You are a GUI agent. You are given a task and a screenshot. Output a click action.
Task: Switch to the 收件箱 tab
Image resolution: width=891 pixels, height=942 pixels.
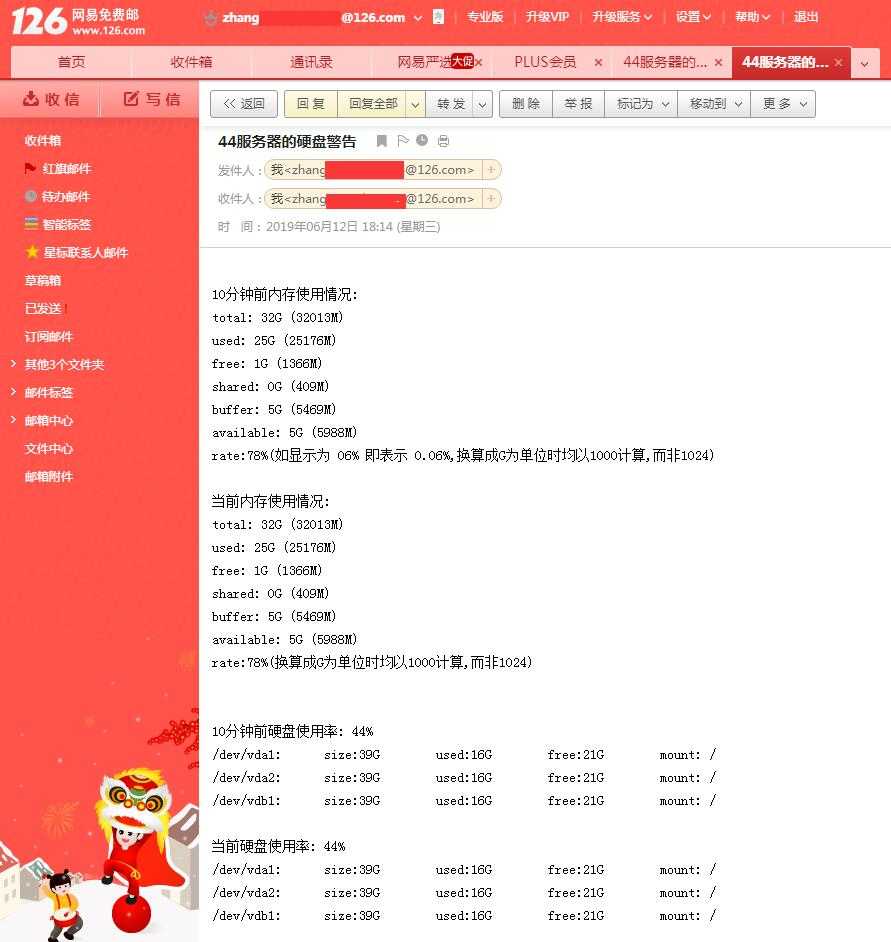coord(191,62)
